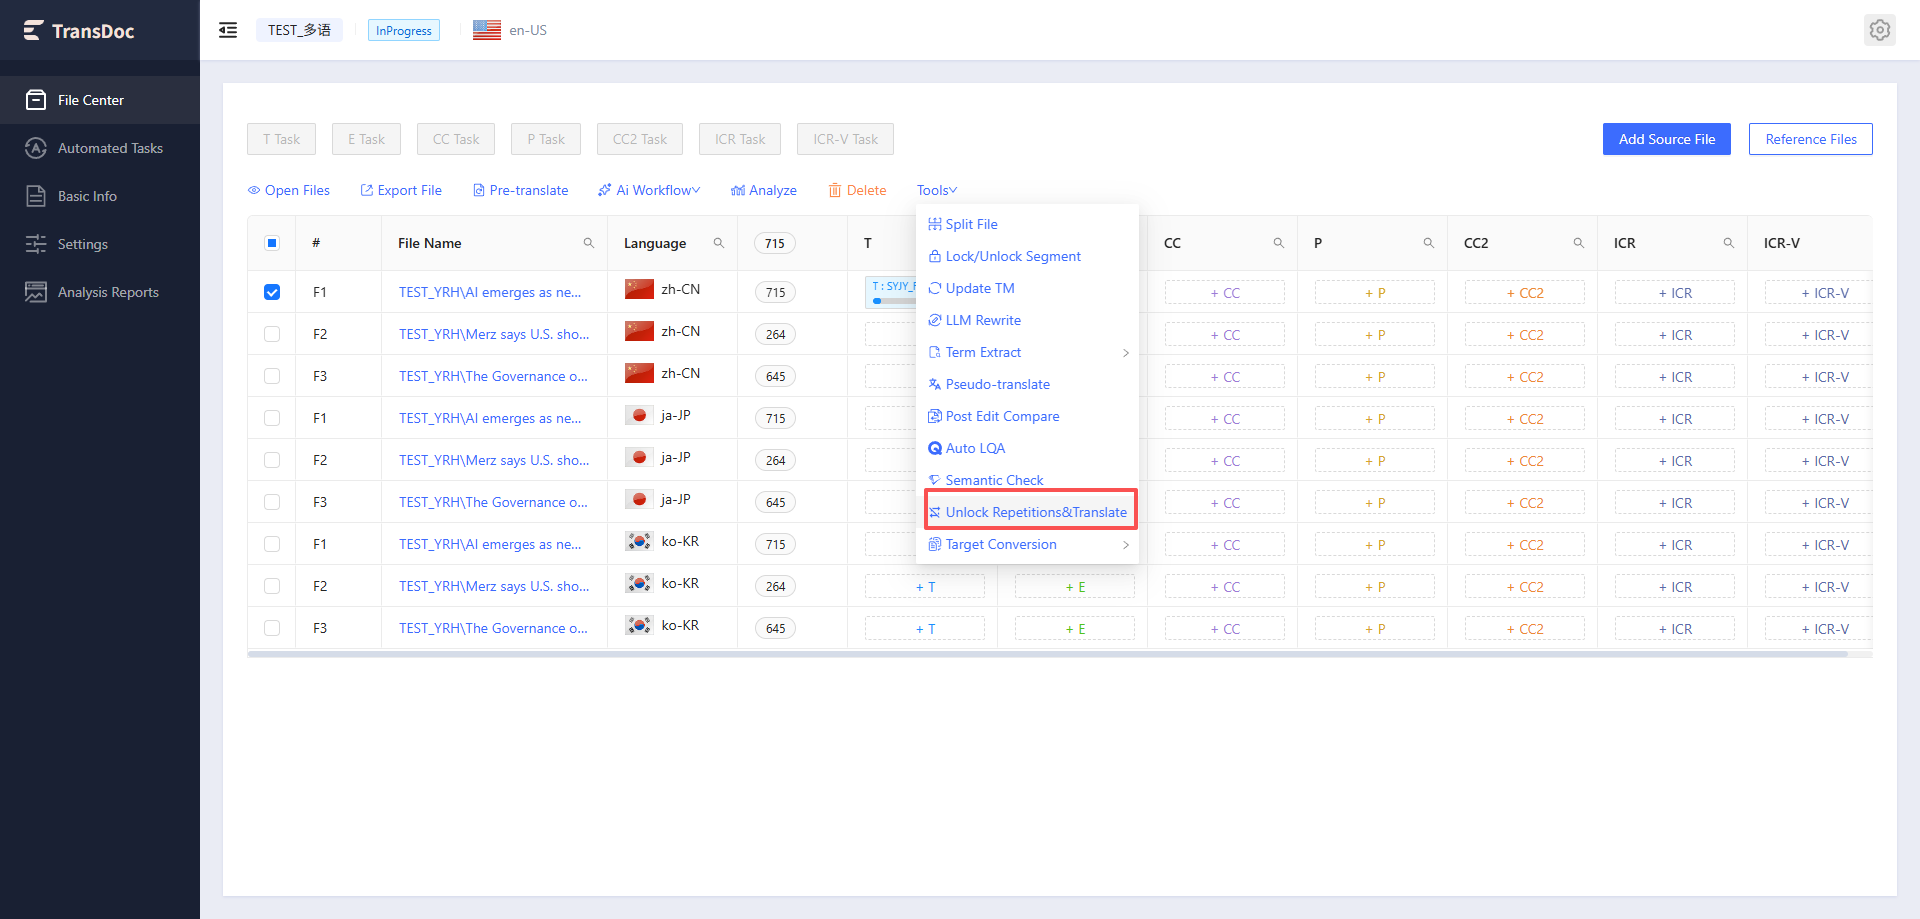Collapse the Tools dropdown menu
This screenshot has height=919, width=1920.
[937, 190]
